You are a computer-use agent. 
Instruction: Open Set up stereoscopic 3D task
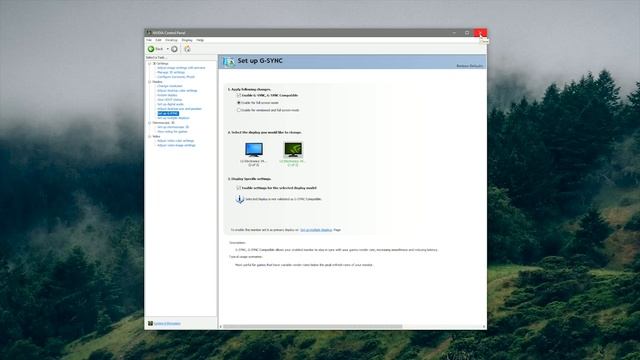pyautogui.click(x=173, y=127)
